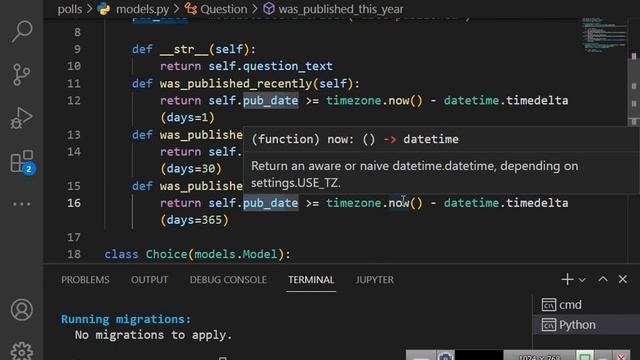Show additional views ellipsis in activity bar
The image size is (640, 360).
pos(22,204)
